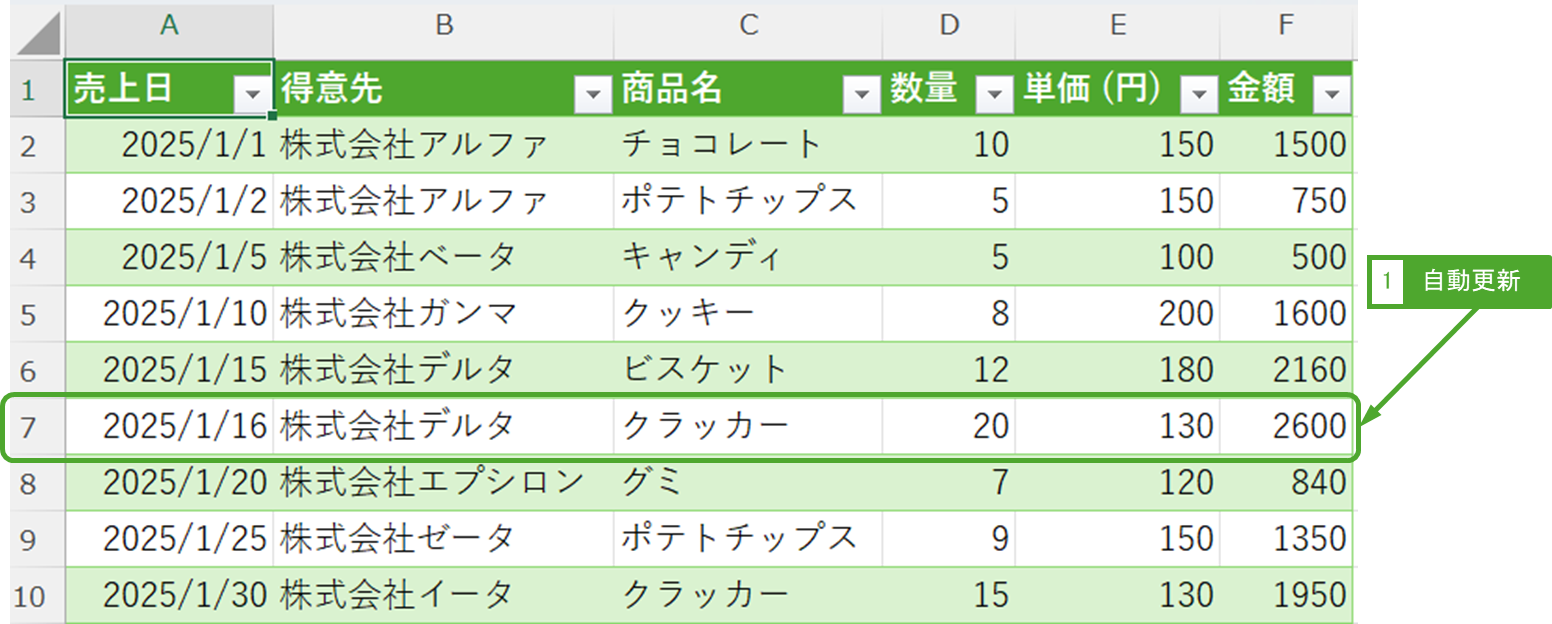The width and height of the screenshot is (1552, 624).
Task: Select the cell with 株式会社エプシロン
Action: [x=432, y=483]
